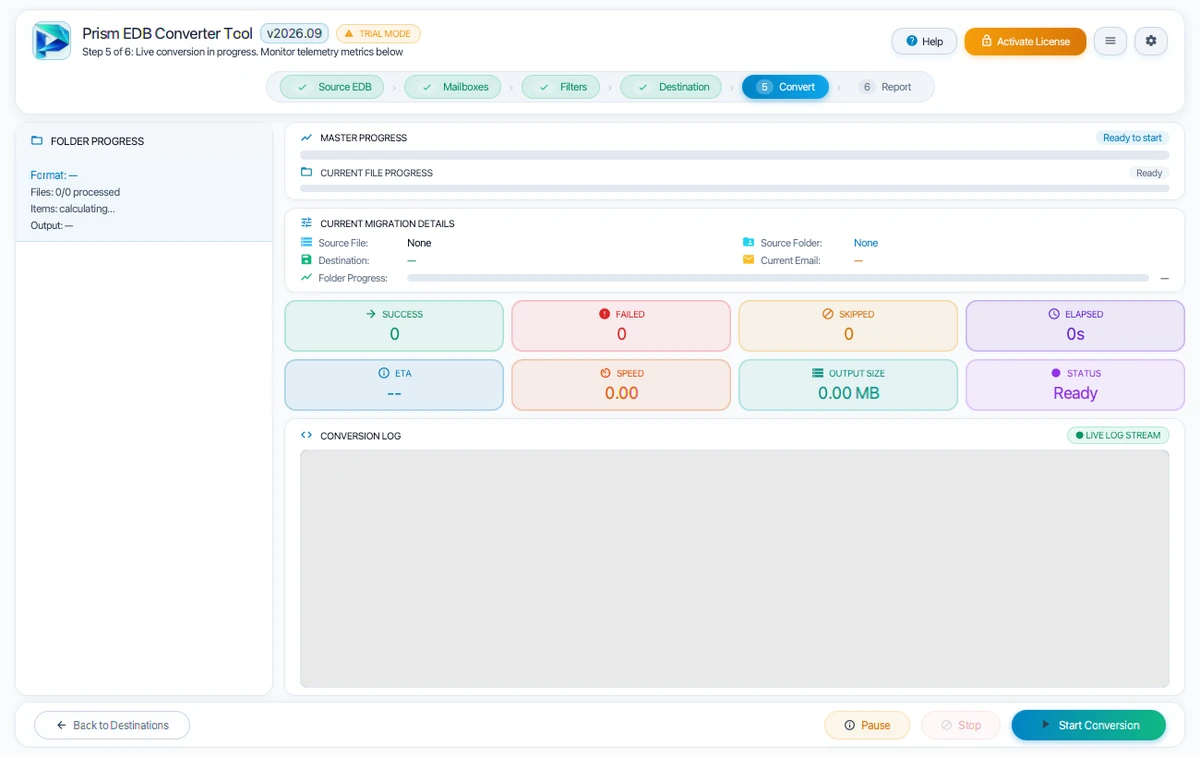Open settings via the gear icon

pos(1151,41)
